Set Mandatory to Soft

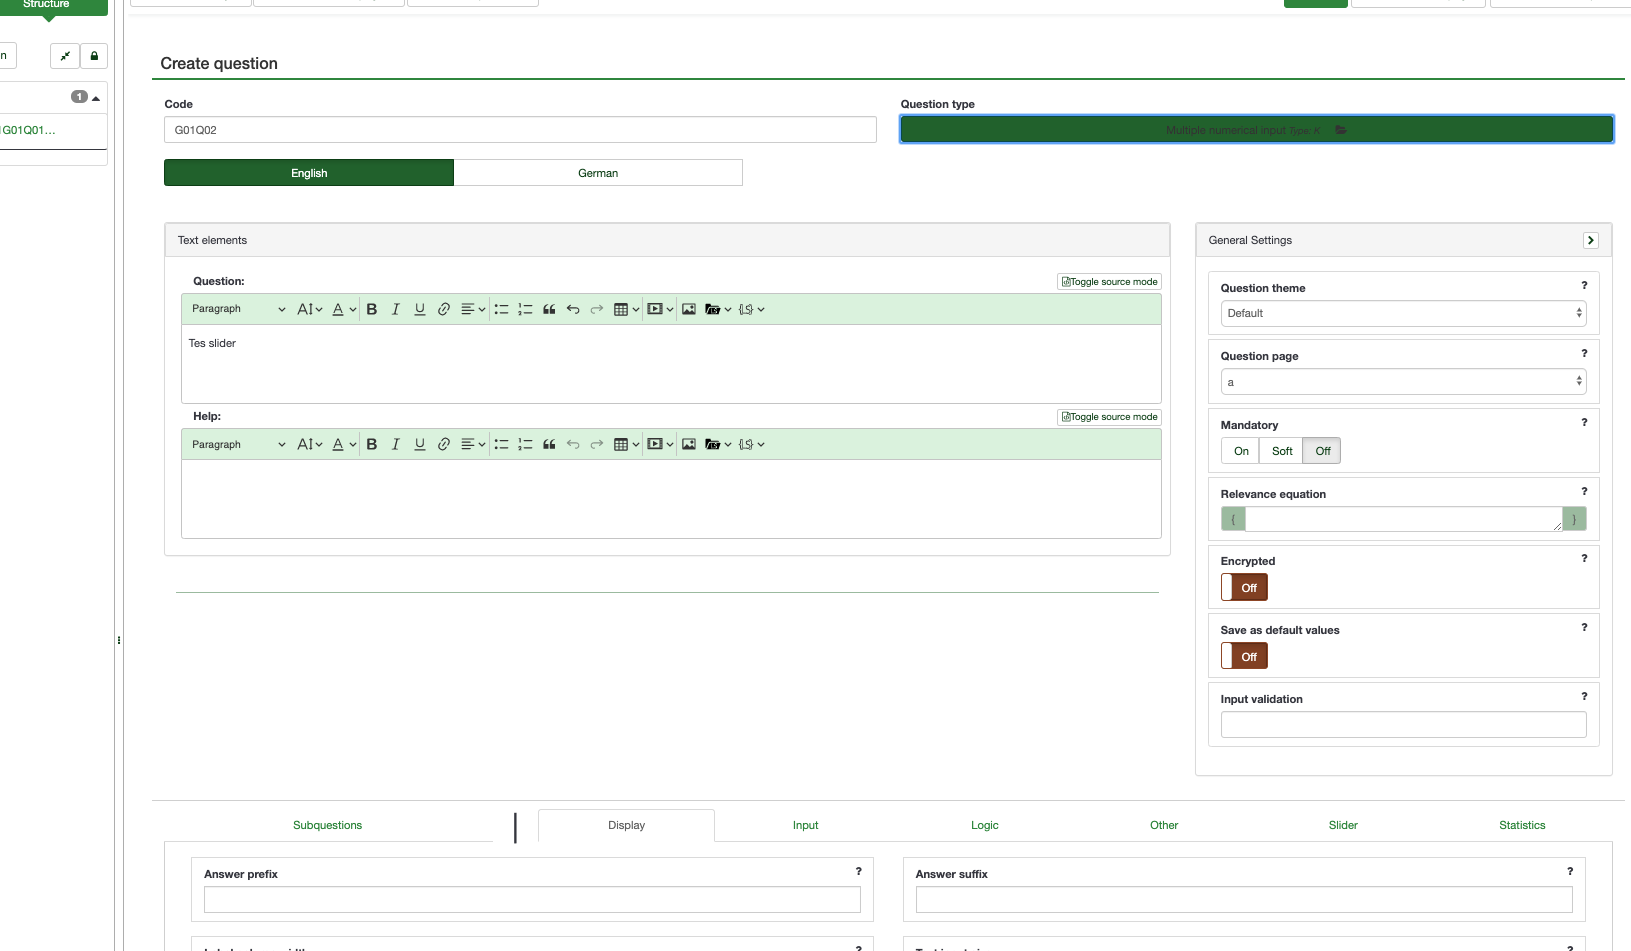click(1282, 451)
